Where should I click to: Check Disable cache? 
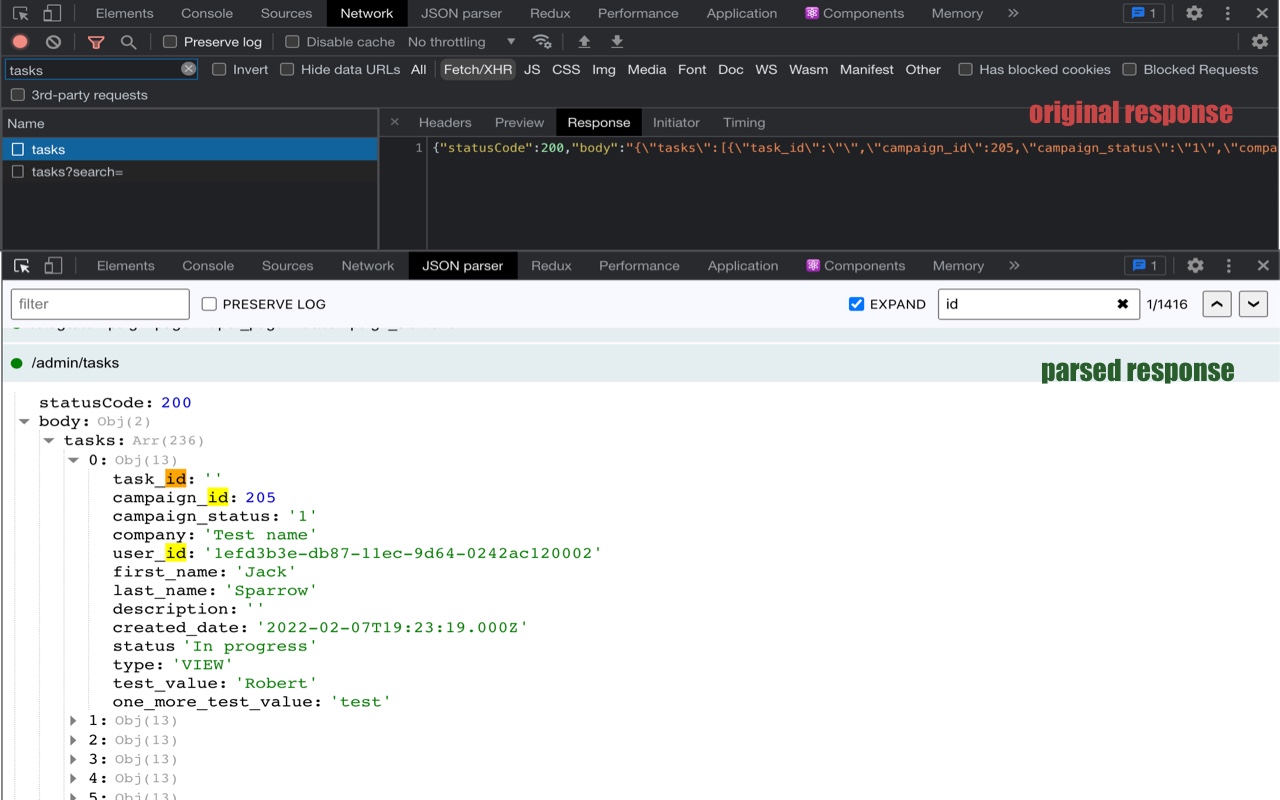pos(290,42)
